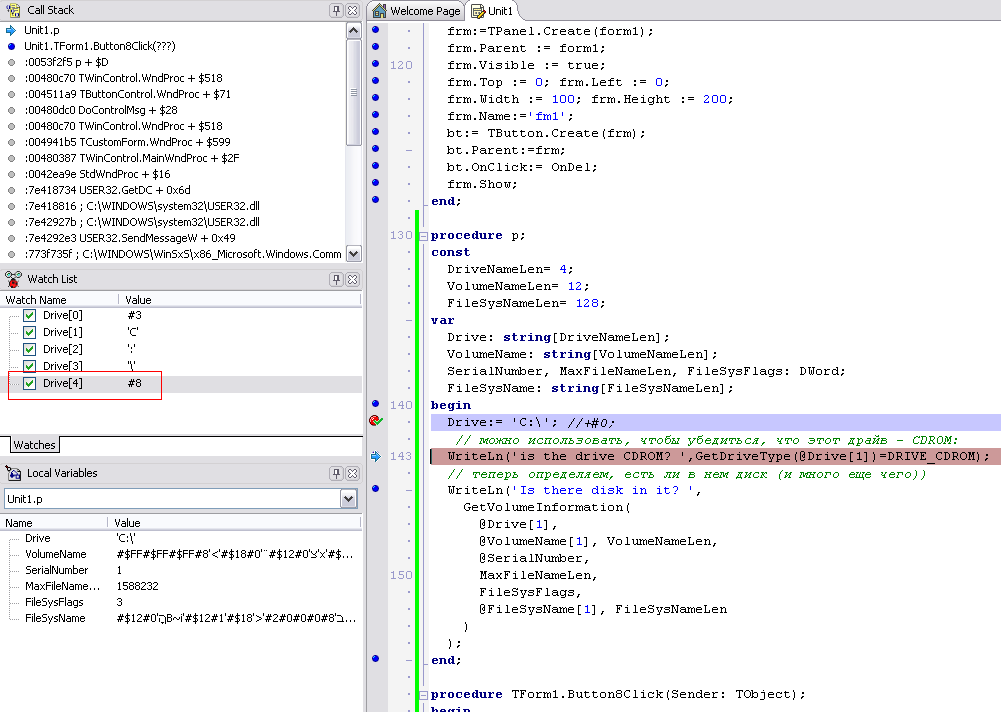Click the Watch List ladybug icon

13,279
